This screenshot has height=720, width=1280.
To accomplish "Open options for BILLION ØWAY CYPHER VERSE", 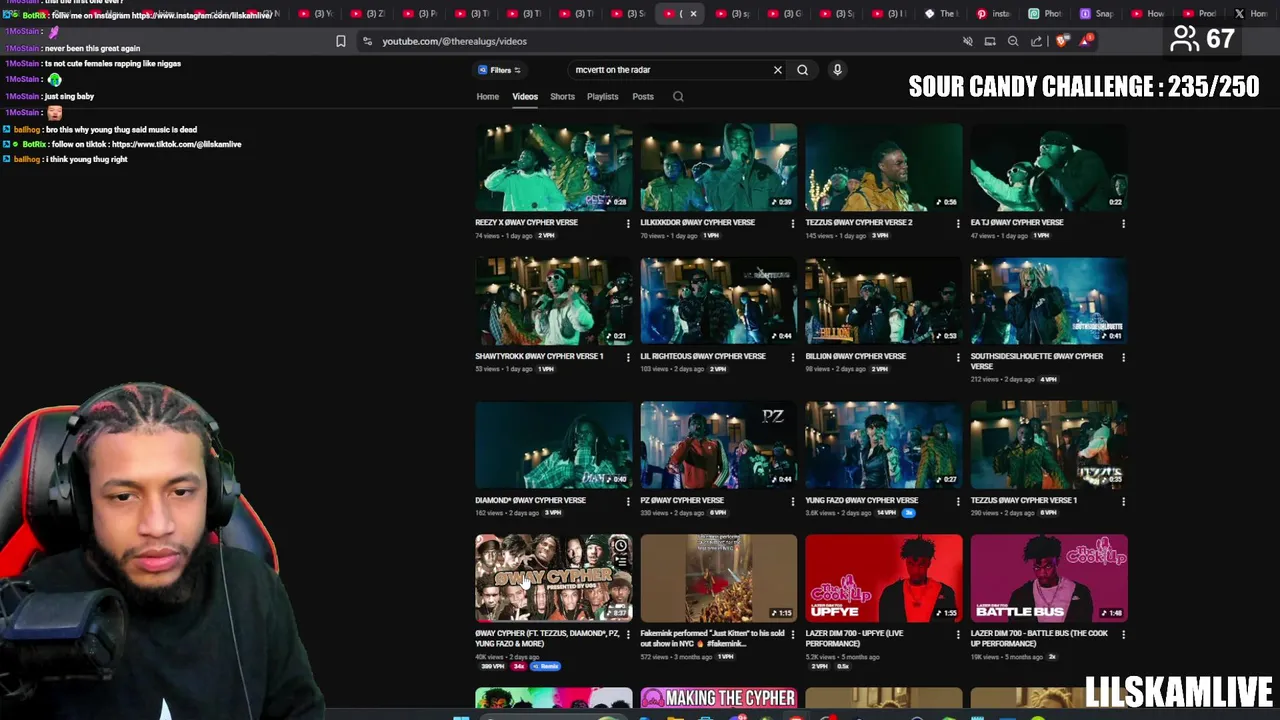I will pos(958,357).
